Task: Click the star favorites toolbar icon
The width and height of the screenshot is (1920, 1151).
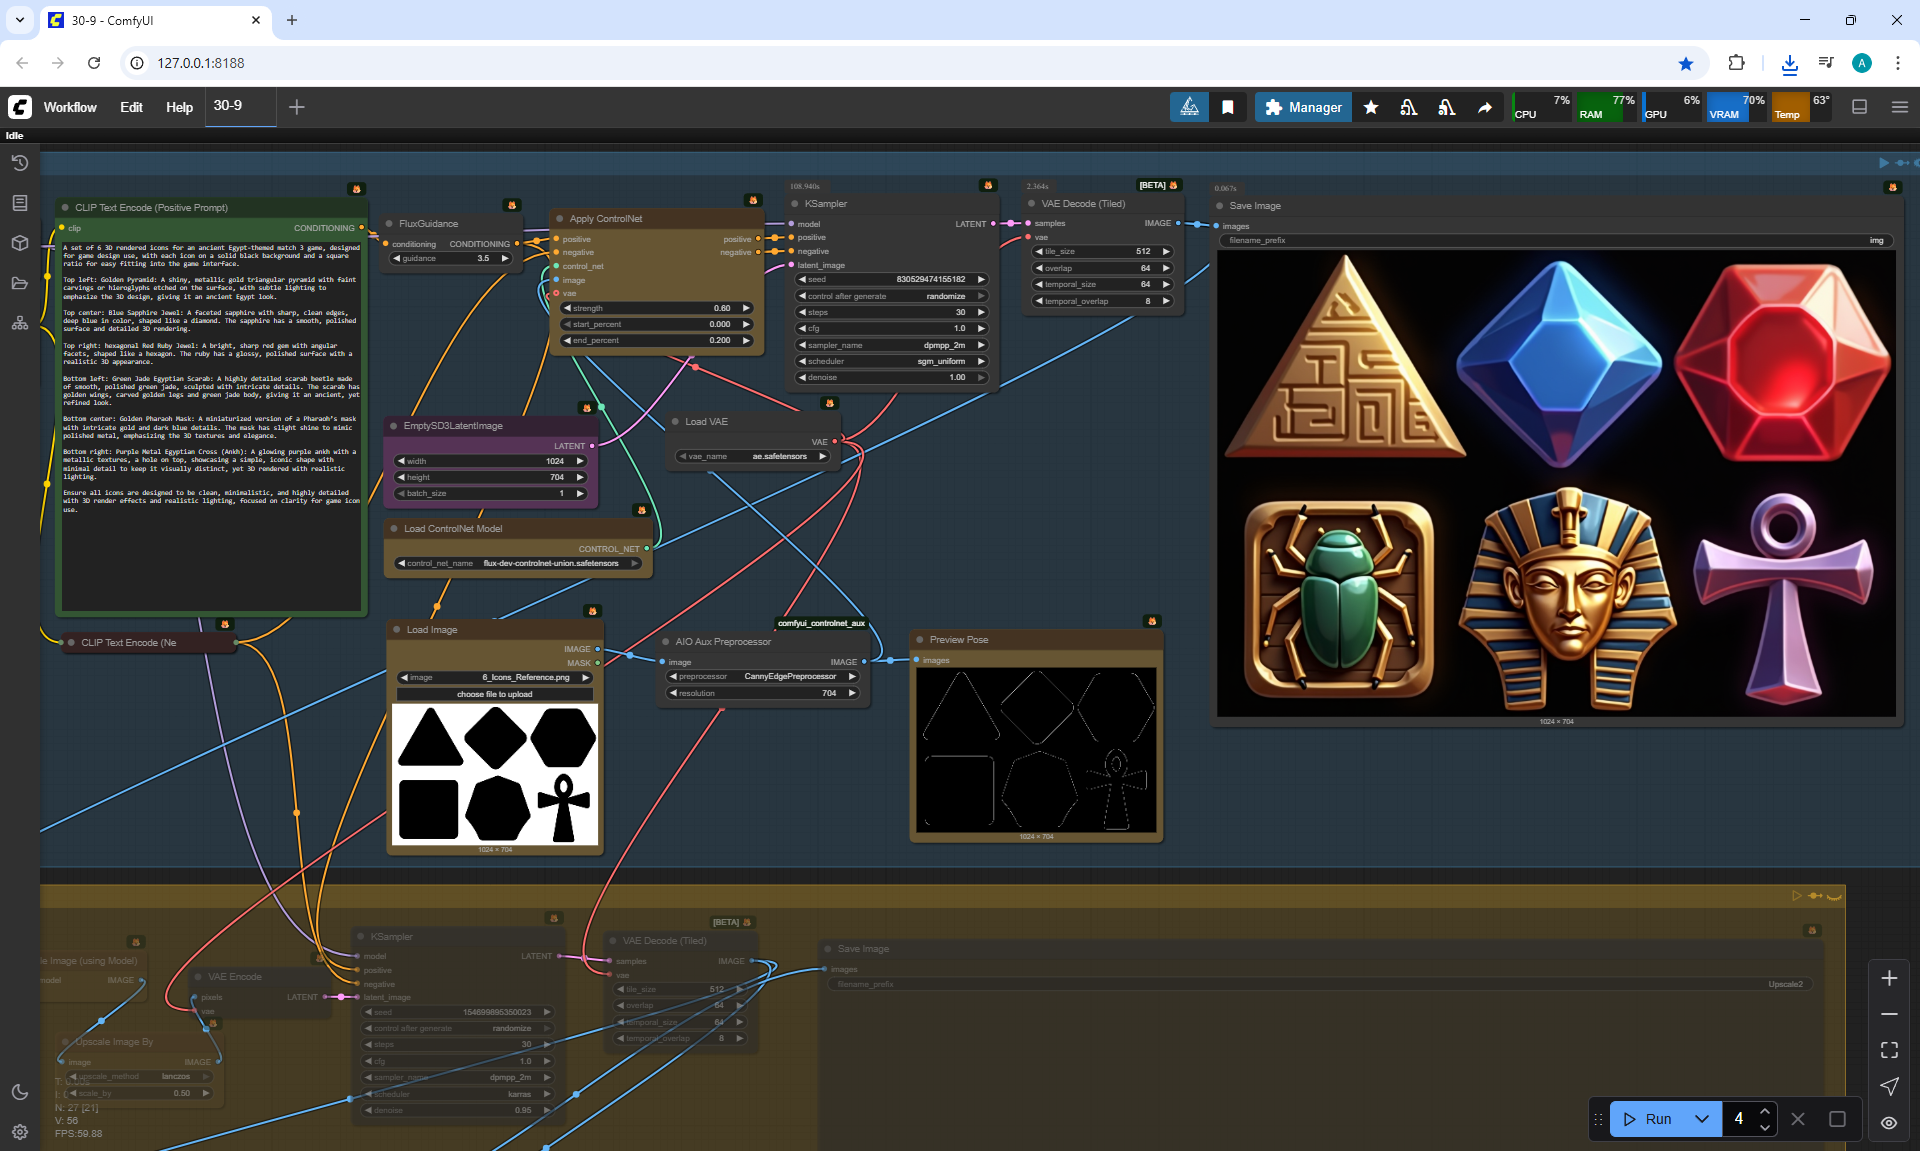Action: click(x=1371, y=107)
